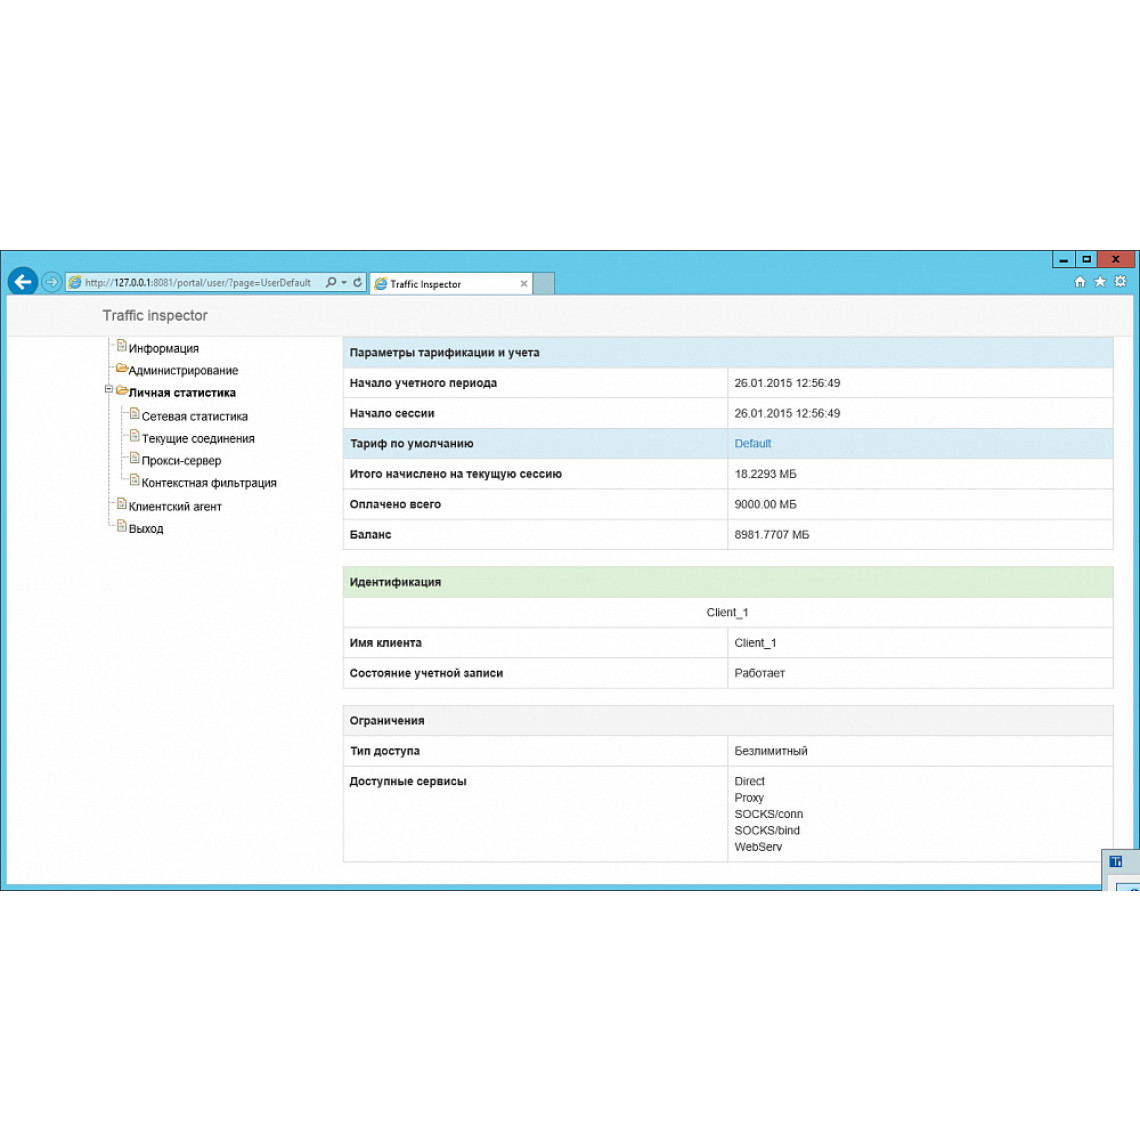Screen dimensions: 1140x1140
Task: Click the Direct service entry
Action: coord(749,782)
